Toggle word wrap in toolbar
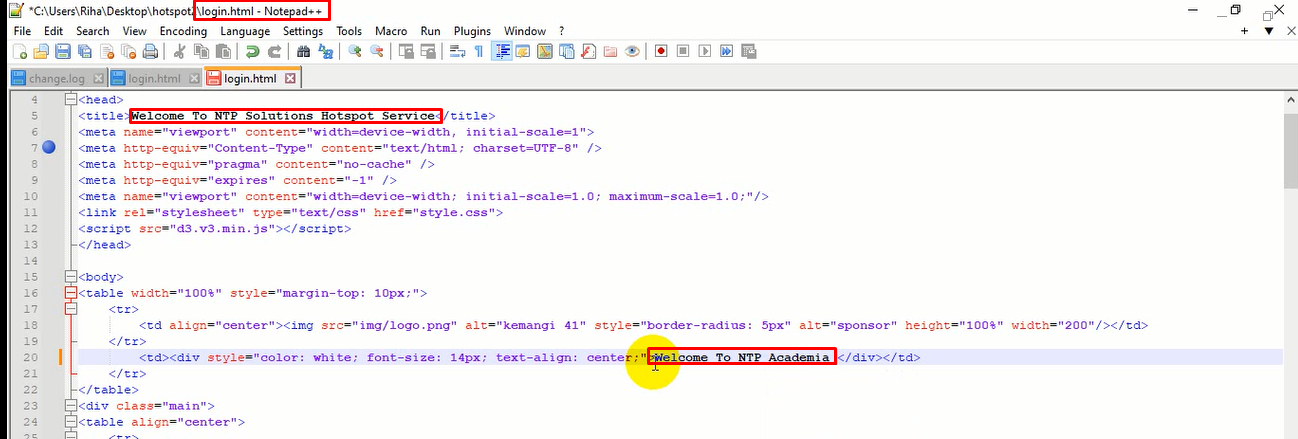Viewport: 1298px width, 439px height. 457,50
